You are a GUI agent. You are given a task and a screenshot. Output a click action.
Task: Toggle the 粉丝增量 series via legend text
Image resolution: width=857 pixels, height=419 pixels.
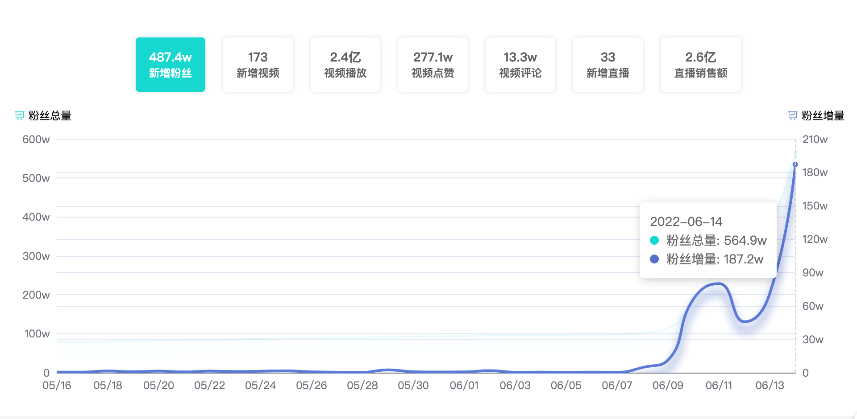click(823, 116)
